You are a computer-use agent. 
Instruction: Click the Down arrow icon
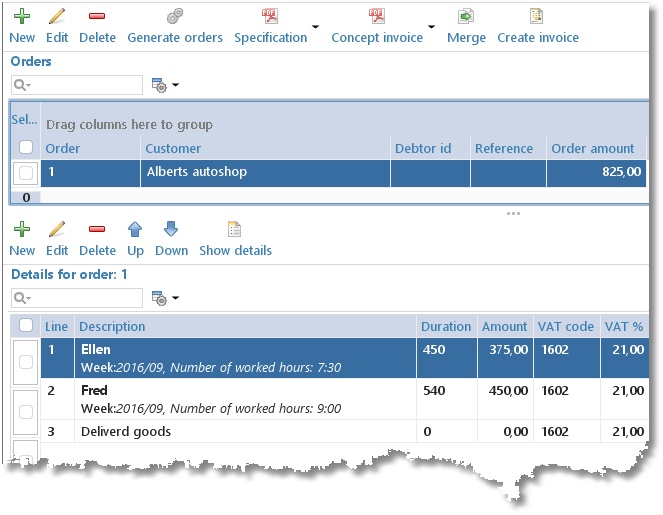pos(171,229)
